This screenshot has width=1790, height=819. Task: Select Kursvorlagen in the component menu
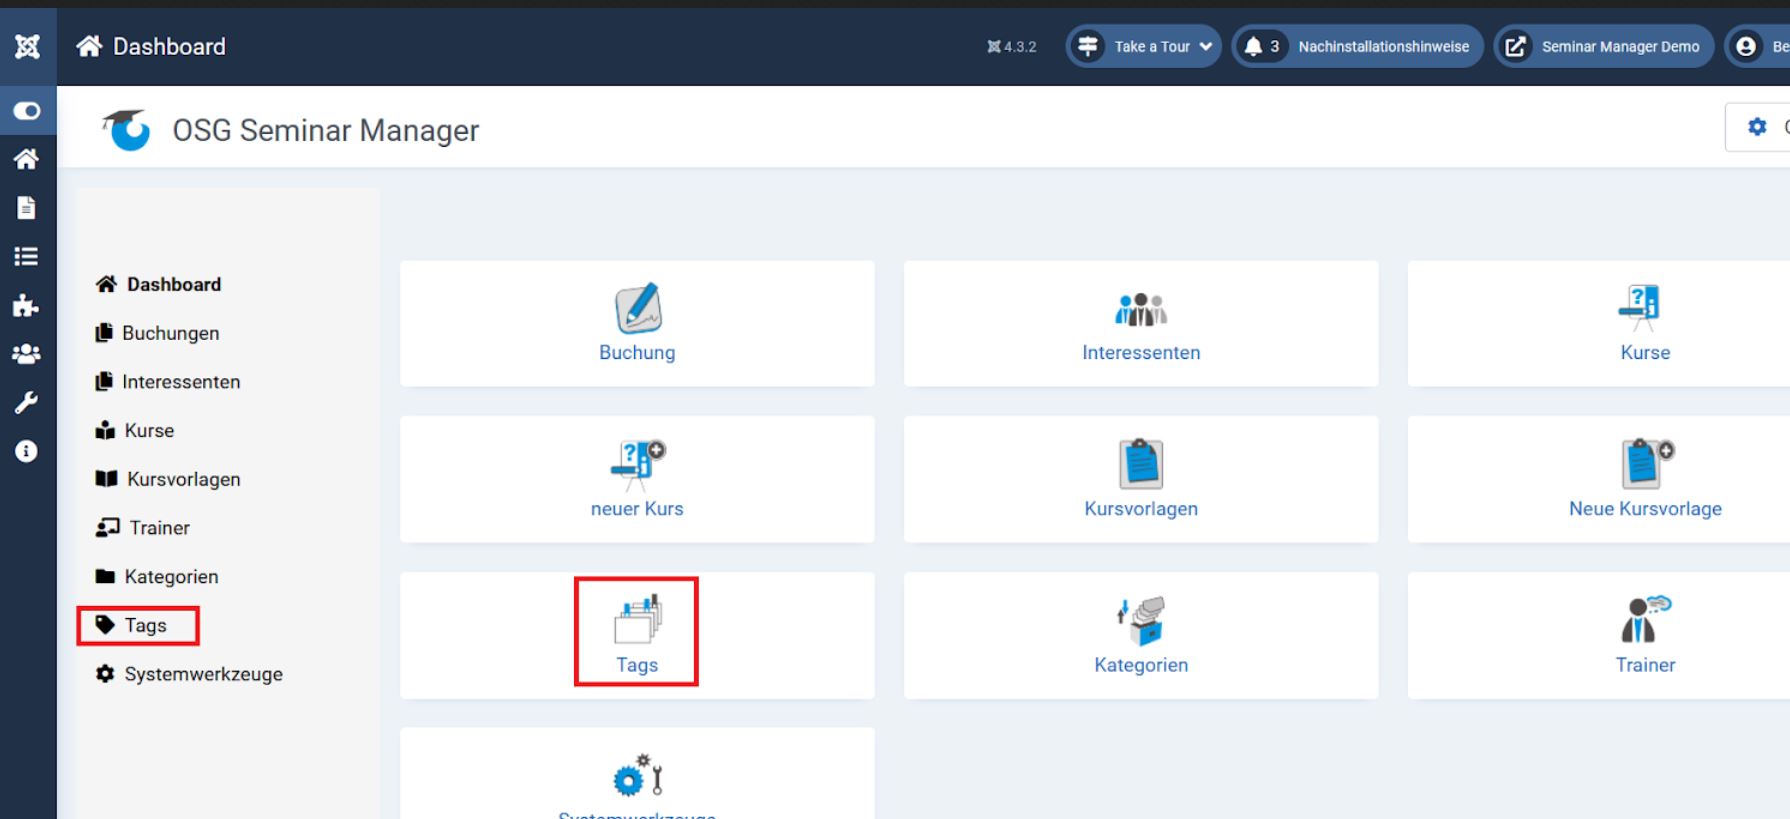tap(183, 479)
